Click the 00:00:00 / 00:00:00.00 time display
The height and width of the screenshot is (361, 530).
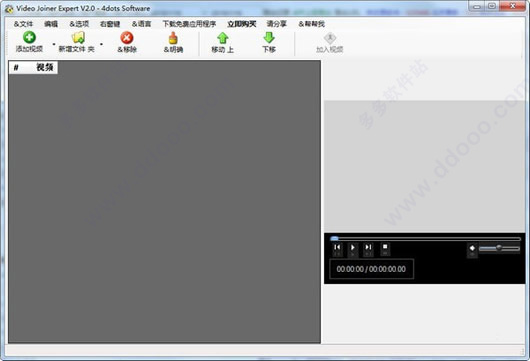coord(371,269)
